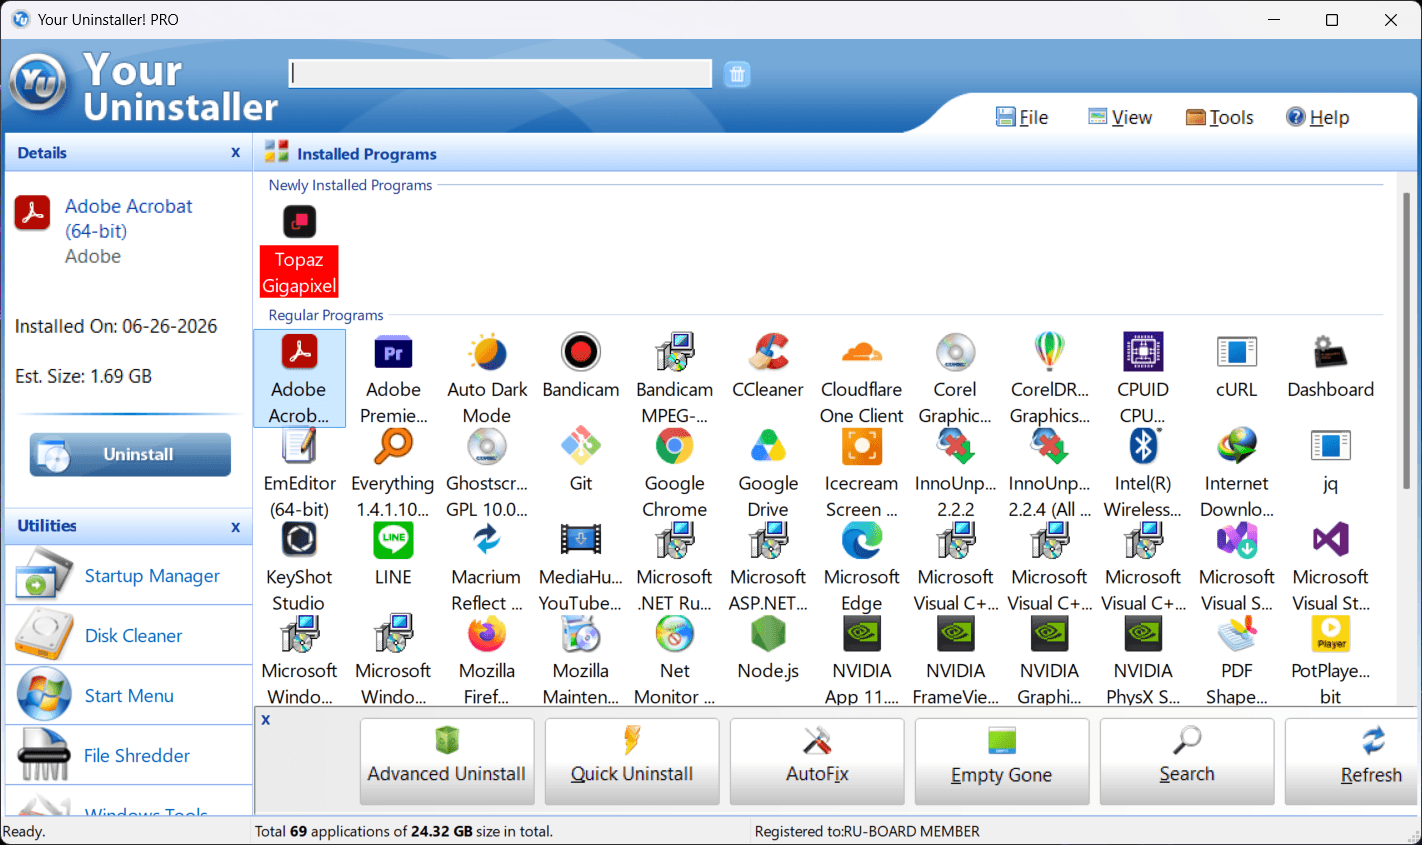Open the File Shredder utility
1422x845 pixels.
[129, 755]
